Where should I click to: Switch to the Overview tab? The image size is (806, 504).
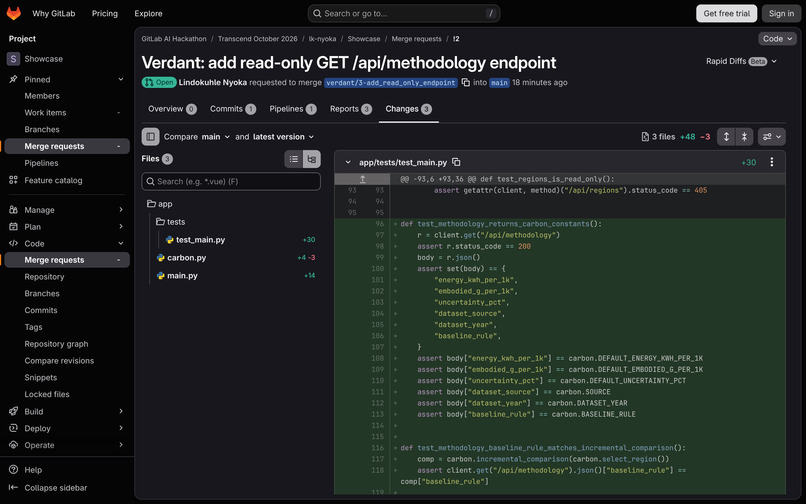tap(172, 109)
